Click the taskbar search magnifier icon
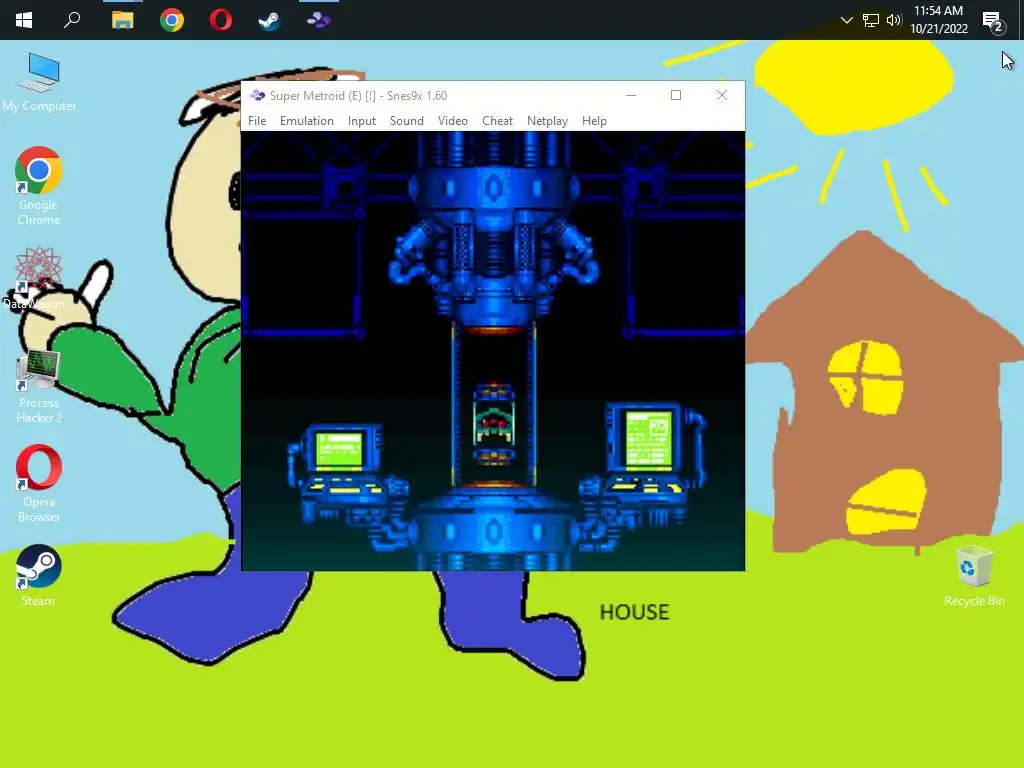Screen dimensions: 1024x768 (72, 20)
